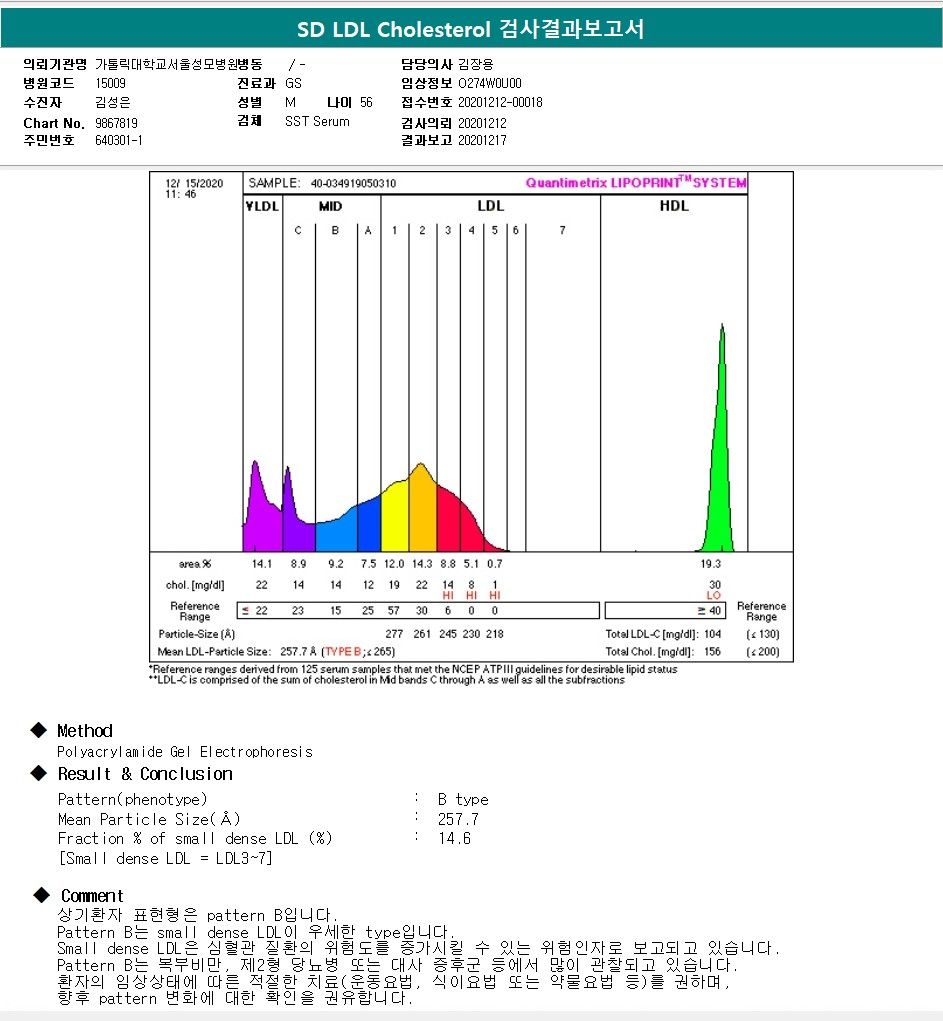Select Total LDL-C value "104"
Viewport: 943px width, 1021px height.
[x=712, y=634]
